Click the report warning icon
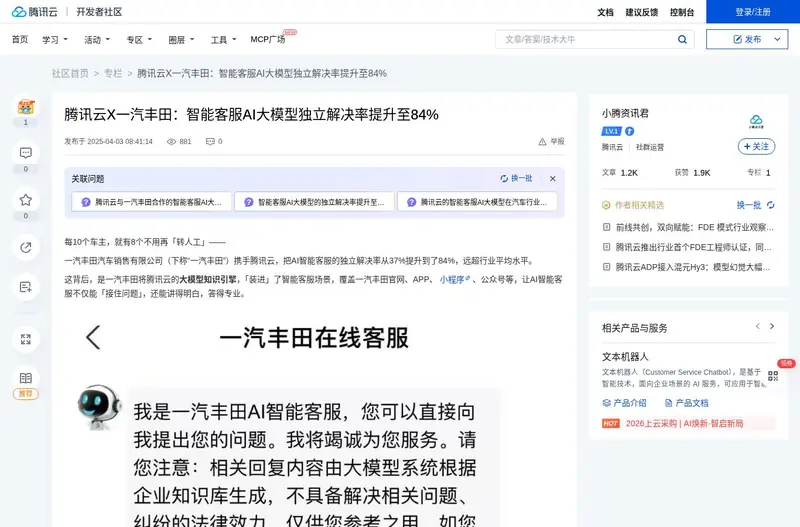This screenshot has height=527, width=800. 542,141
